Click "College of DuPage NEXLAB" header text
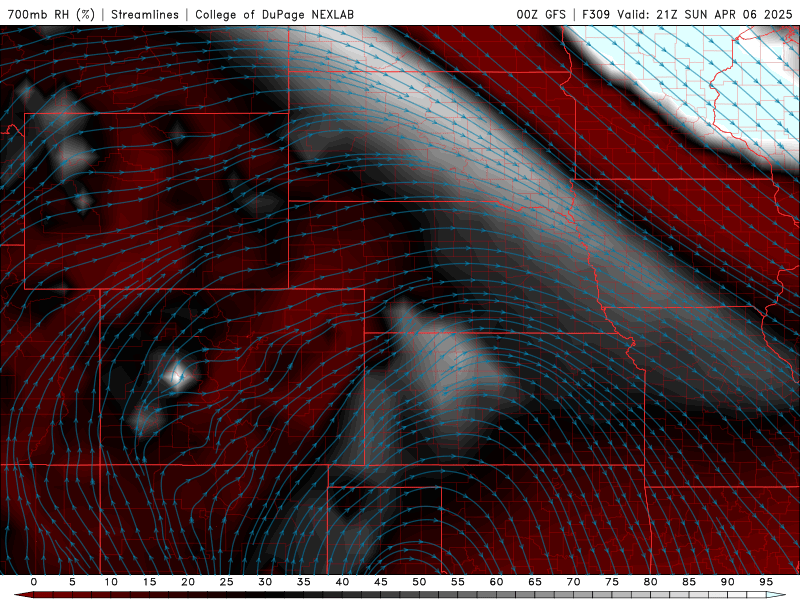This screenshot has height=600, width=800. click(274, 14)
